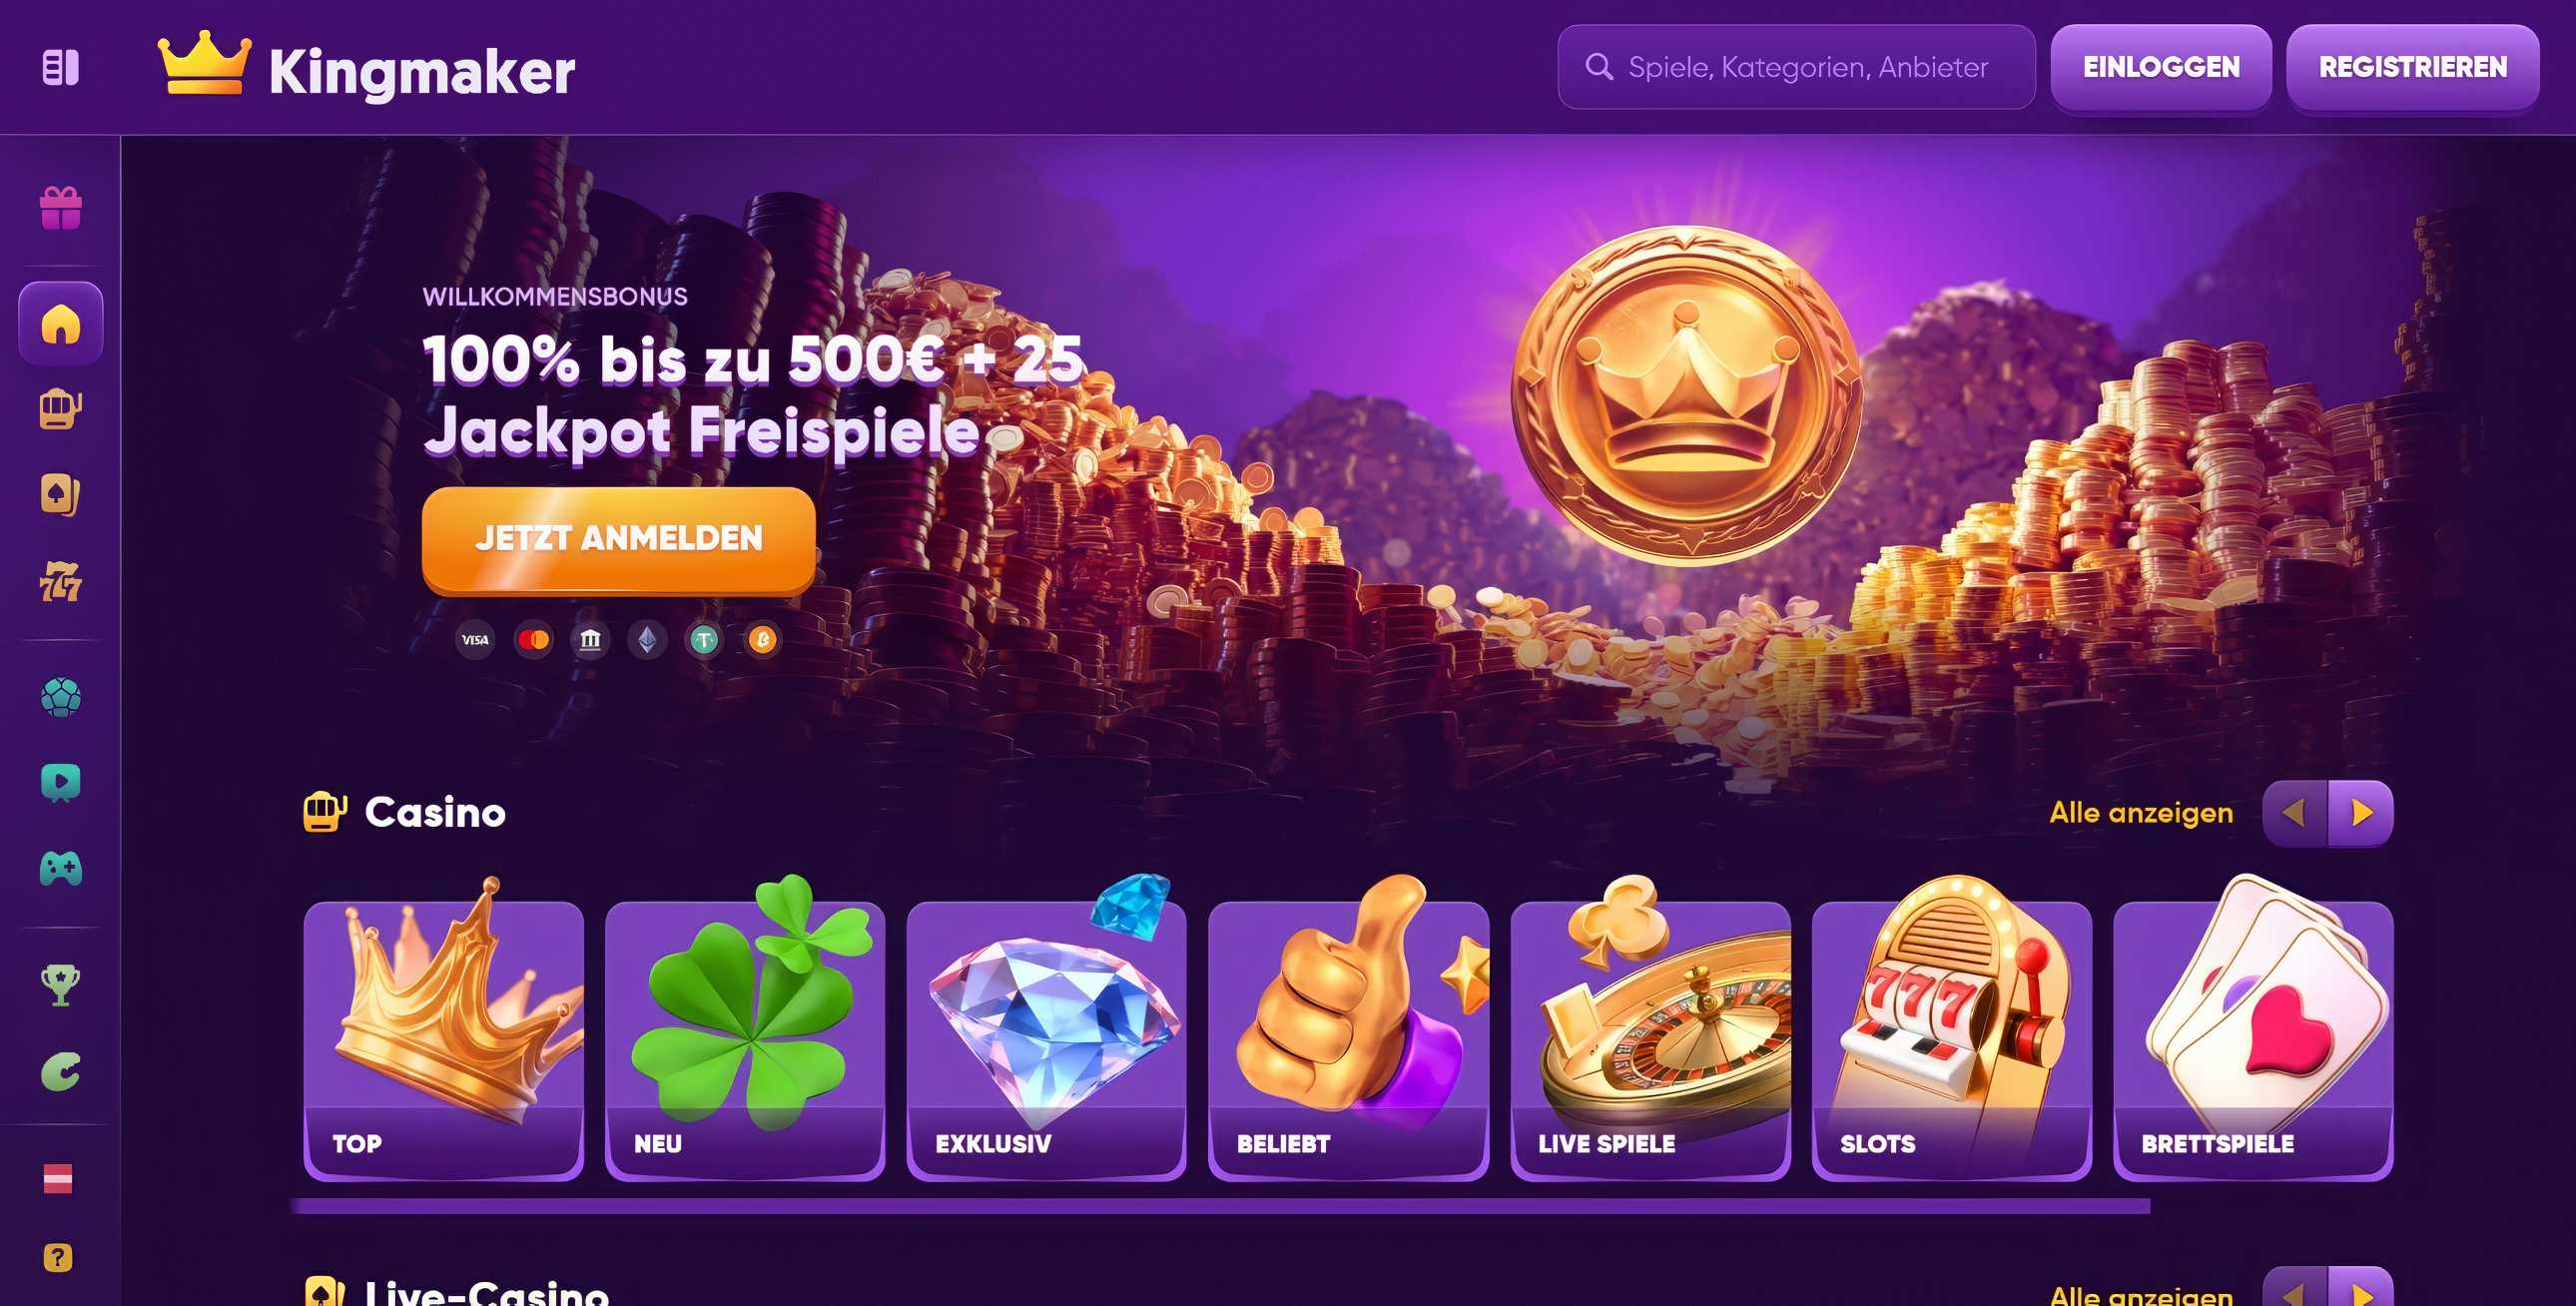Open the SLOTS machine category tile
Image resolution: width=2576 pixels, height=1306 pixels.
1951,1040
